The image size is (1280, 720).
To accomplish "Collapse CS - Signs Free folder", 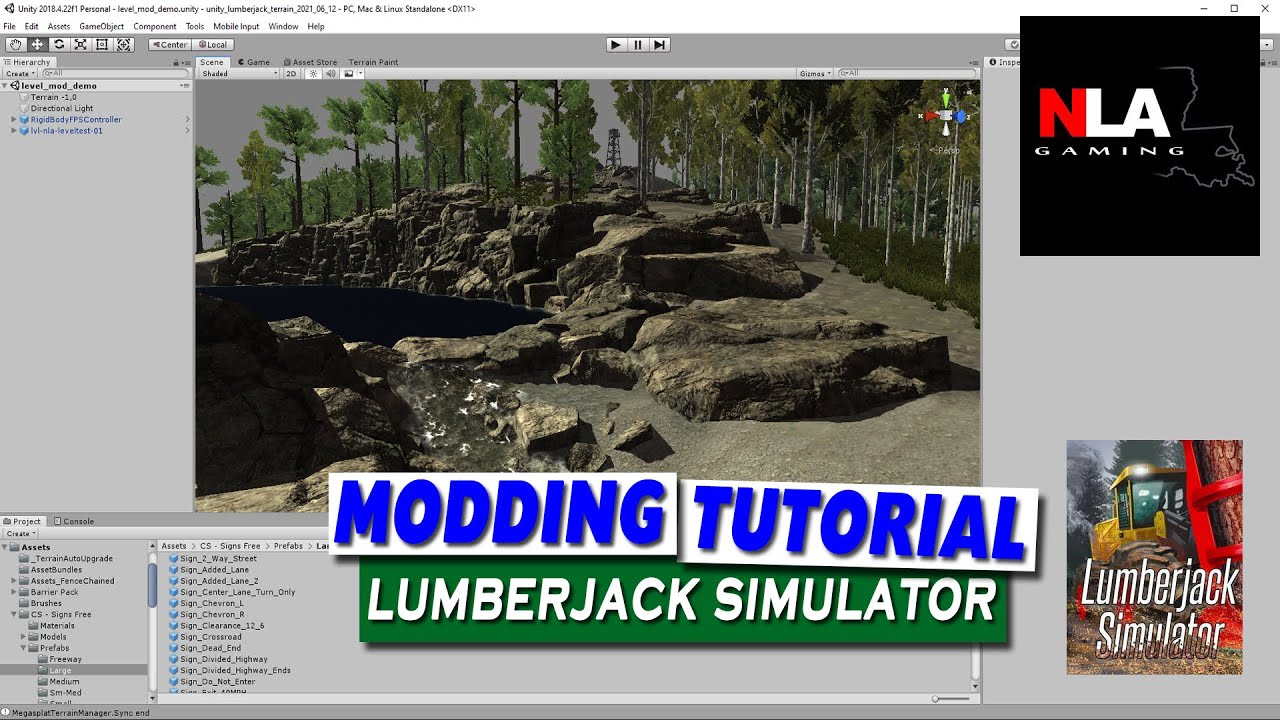I will 14,614.
